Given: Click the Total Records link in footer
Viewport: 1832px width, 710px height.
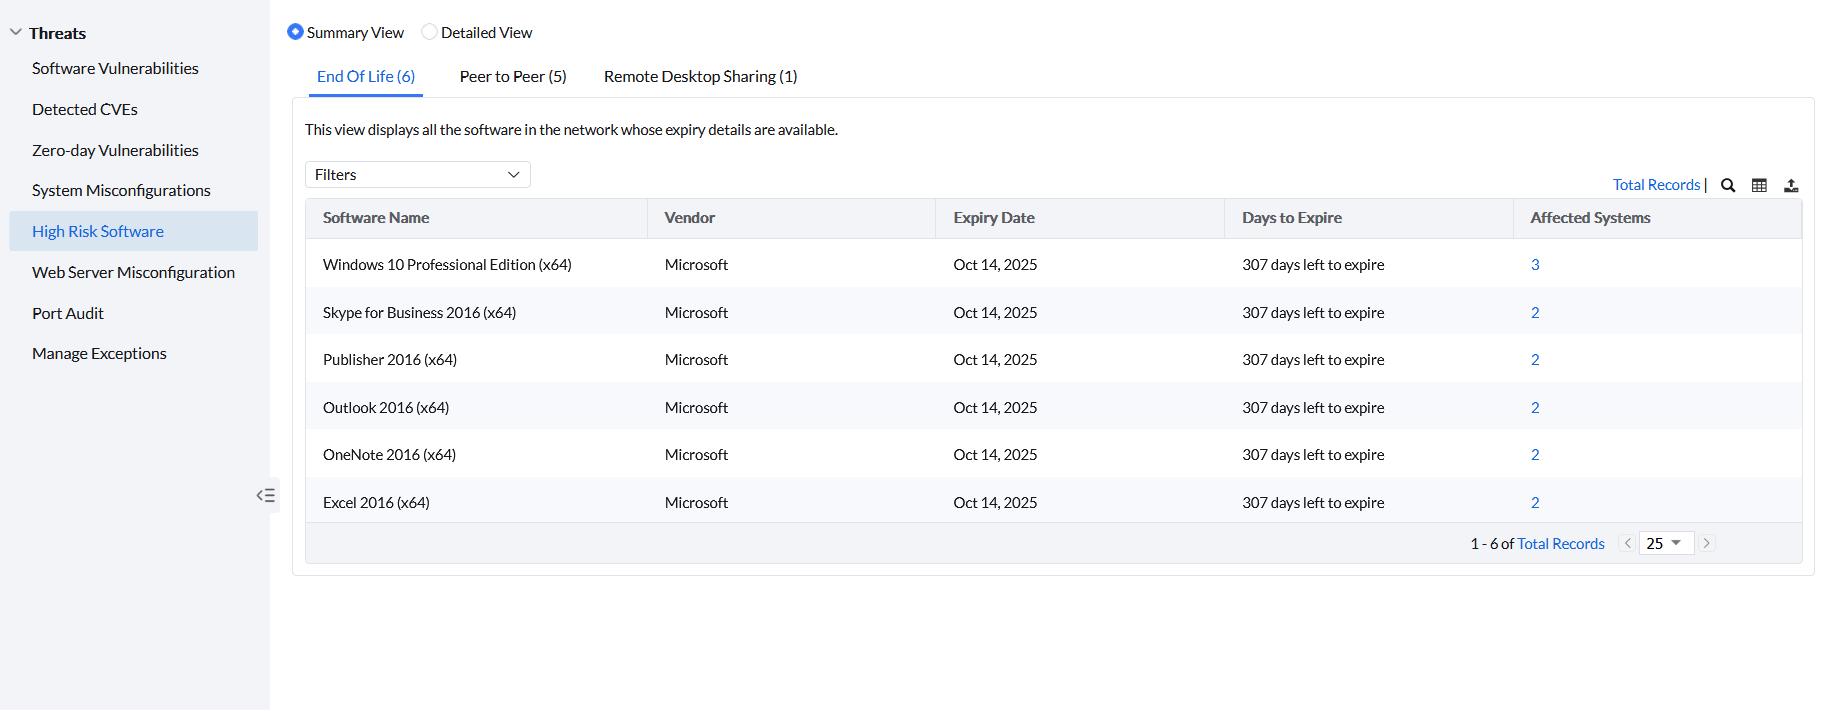Looking at the screenshot, I should point(1560,544).
